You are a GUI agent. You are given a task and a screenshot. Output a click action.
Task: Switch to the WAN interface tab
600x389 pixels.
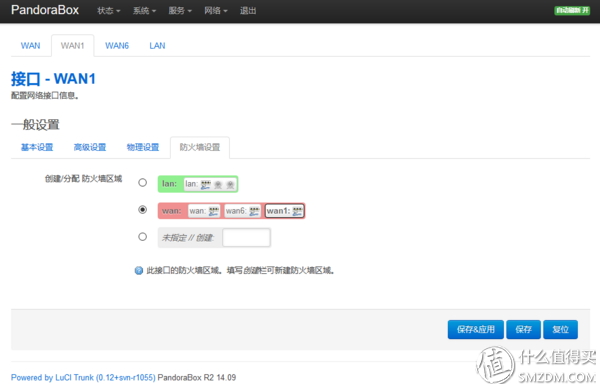point(31,46)
